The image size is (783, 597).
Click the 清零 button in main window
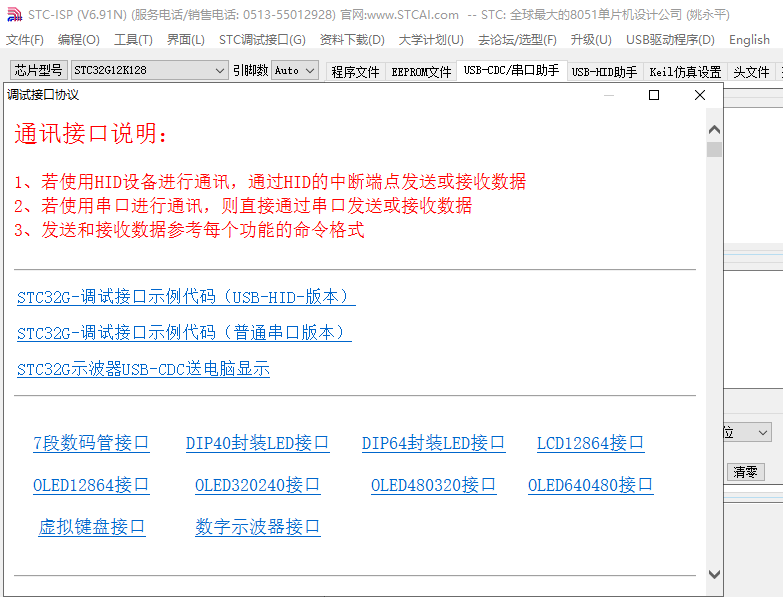pos(746,472)
